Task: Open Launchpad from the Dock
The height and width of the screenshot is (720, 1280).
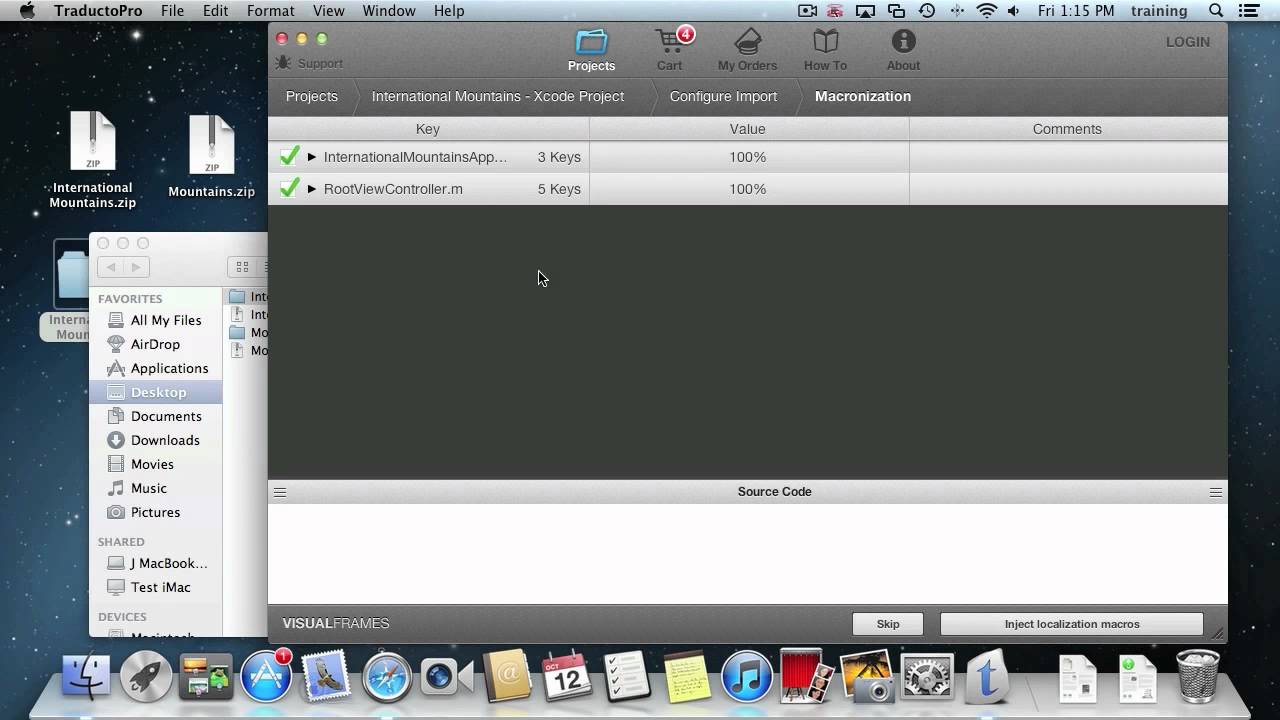Action: (x=146, y=677)
